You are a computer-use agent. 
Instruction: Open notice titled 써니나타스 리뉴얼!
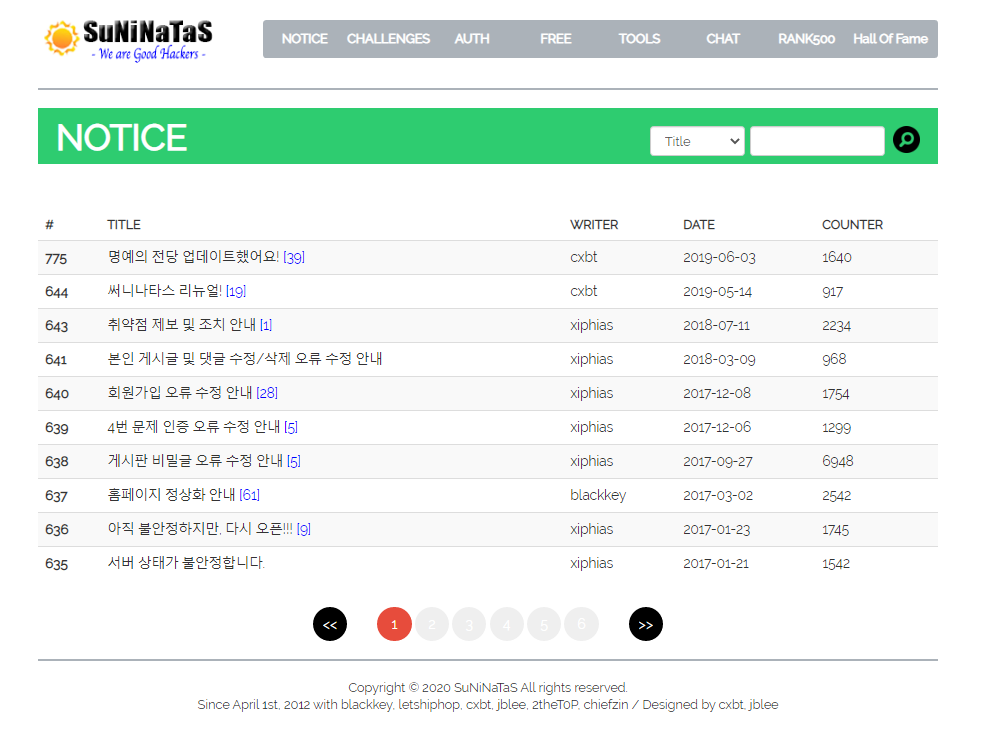pyautogui.click(x=164, y=291)
